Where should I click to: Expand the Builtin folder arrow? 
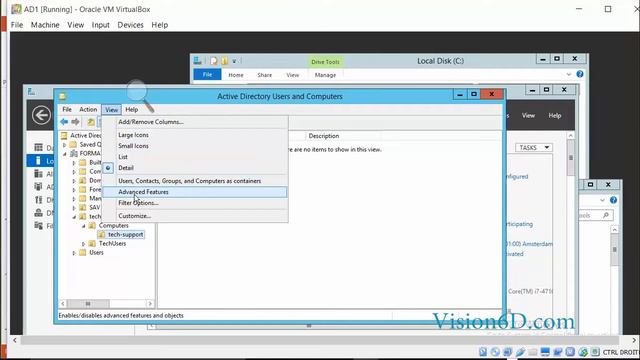pos(74,163)
